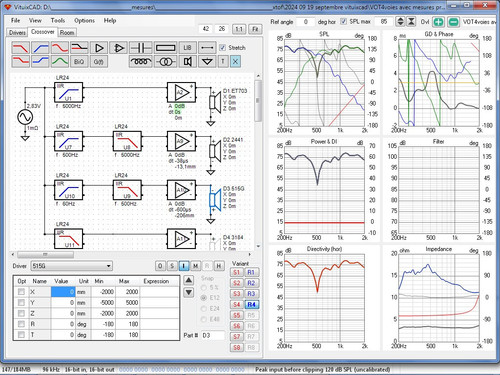The image size is (500, 375).
Task: Select the wire connection tool
Action: coord(207,48)
